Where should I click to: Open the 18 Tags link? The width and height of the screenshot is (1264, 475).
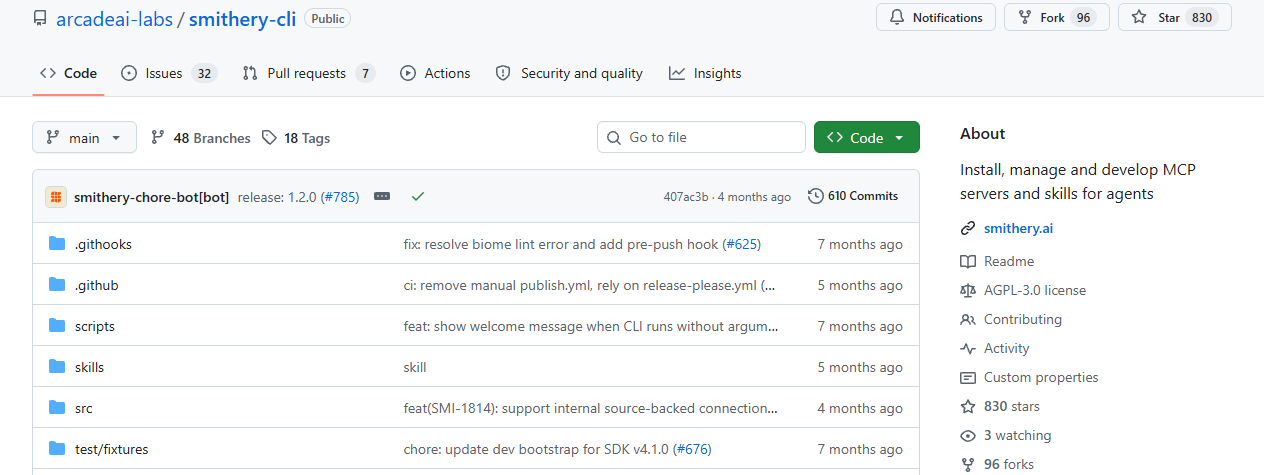click(x=296, y=138)
